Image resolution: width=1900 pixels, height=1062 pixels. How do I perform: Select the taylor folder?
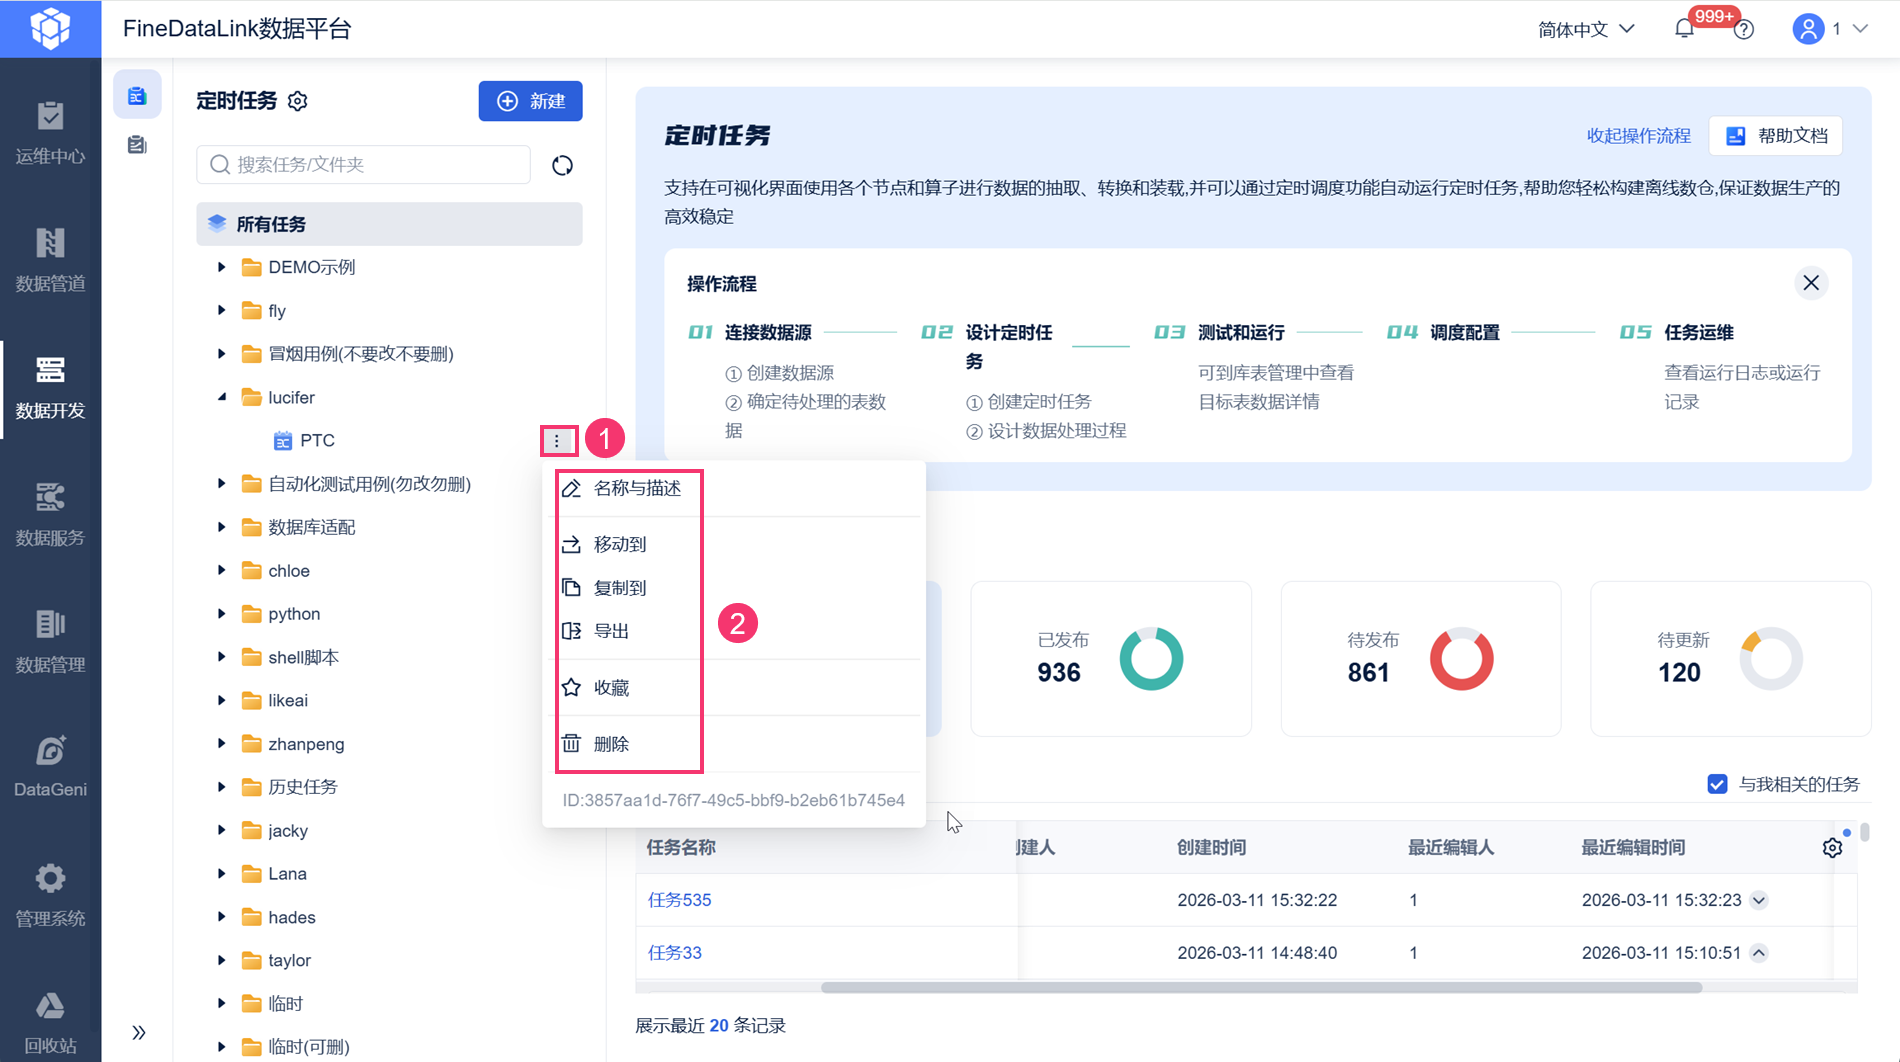click(289, 960)
